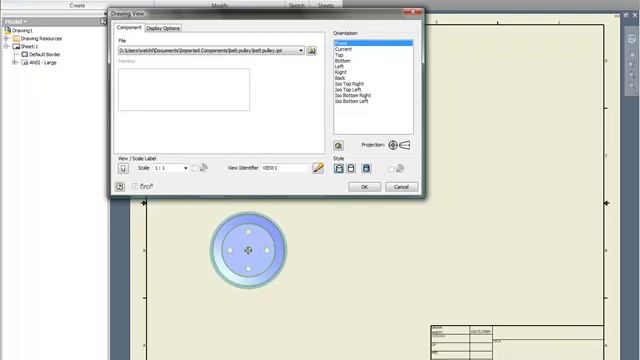Toggle label visibility lightbulb button
This screenshot has width=640, height=360.
tap(123, 168)
